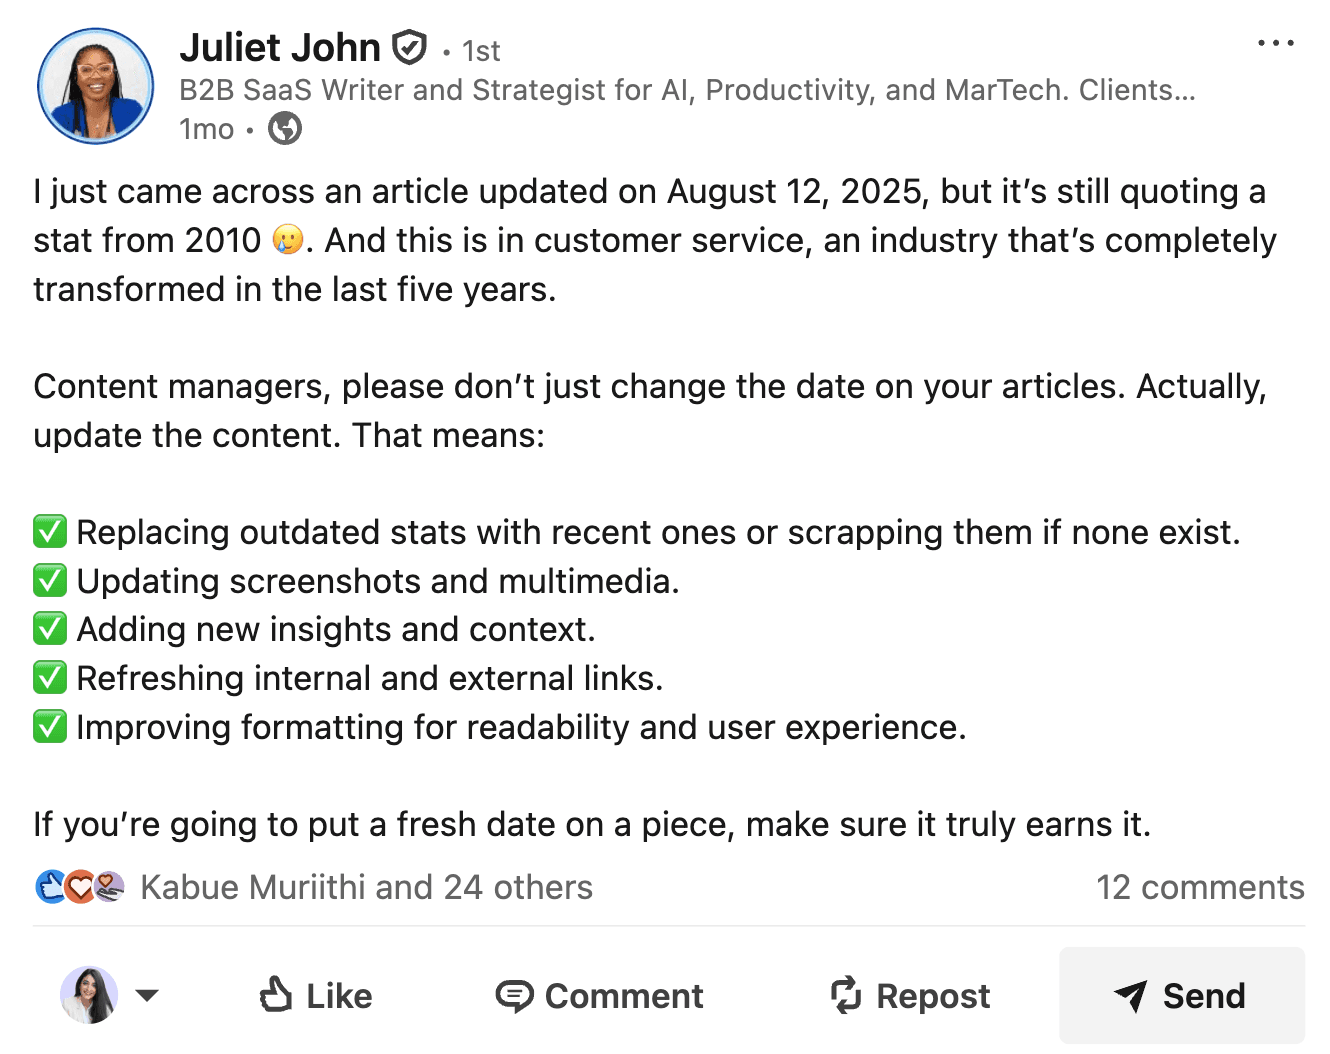Click the Like thumbs-up icon
Screen dimensions: 1330x1054
[275, 995]
